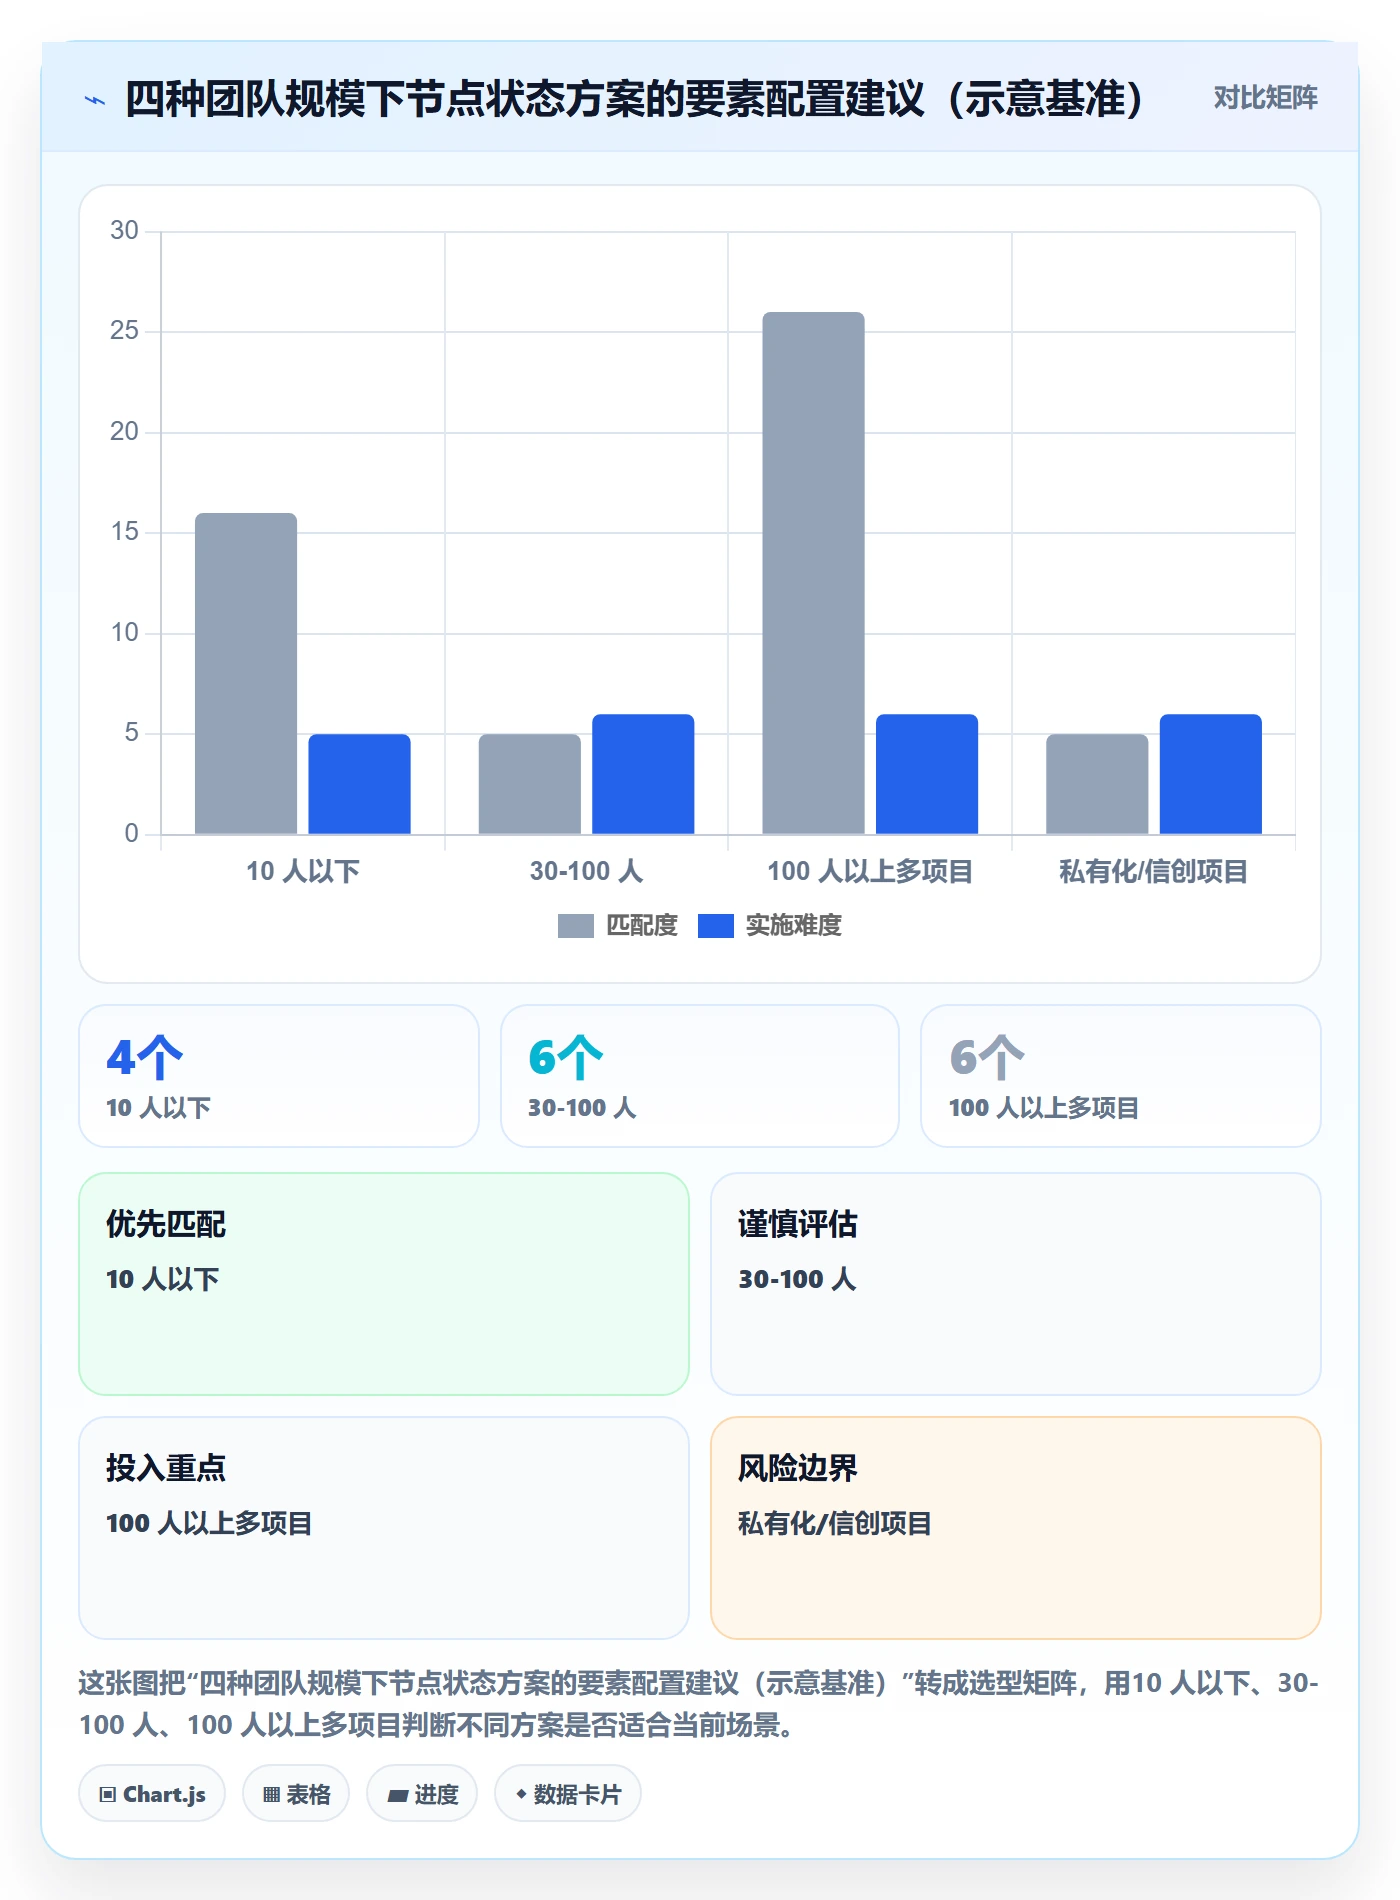Click the 对比矩阵 label in header

pos(1265,98)
